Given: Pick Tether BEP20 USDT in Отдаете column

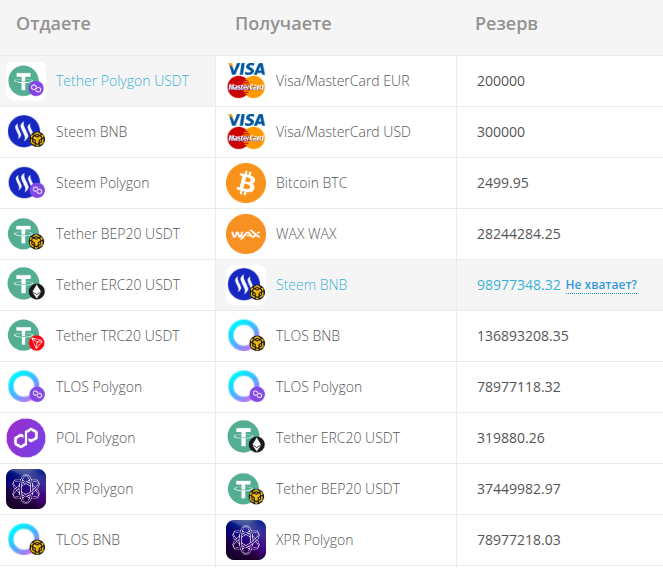Looking at the screenshot, I should coord(118,234).
